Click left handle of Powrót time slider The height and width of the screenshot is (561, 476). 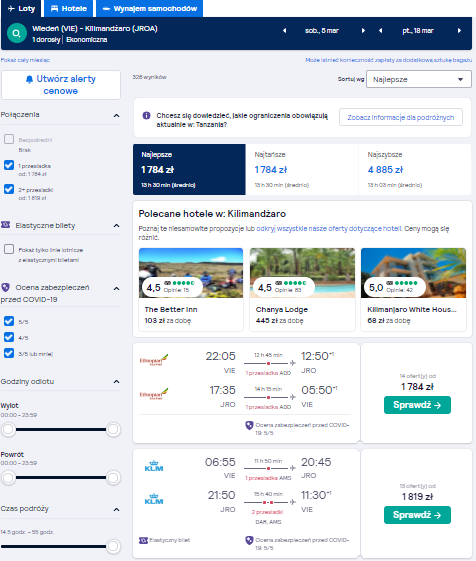tap(8, 477)
